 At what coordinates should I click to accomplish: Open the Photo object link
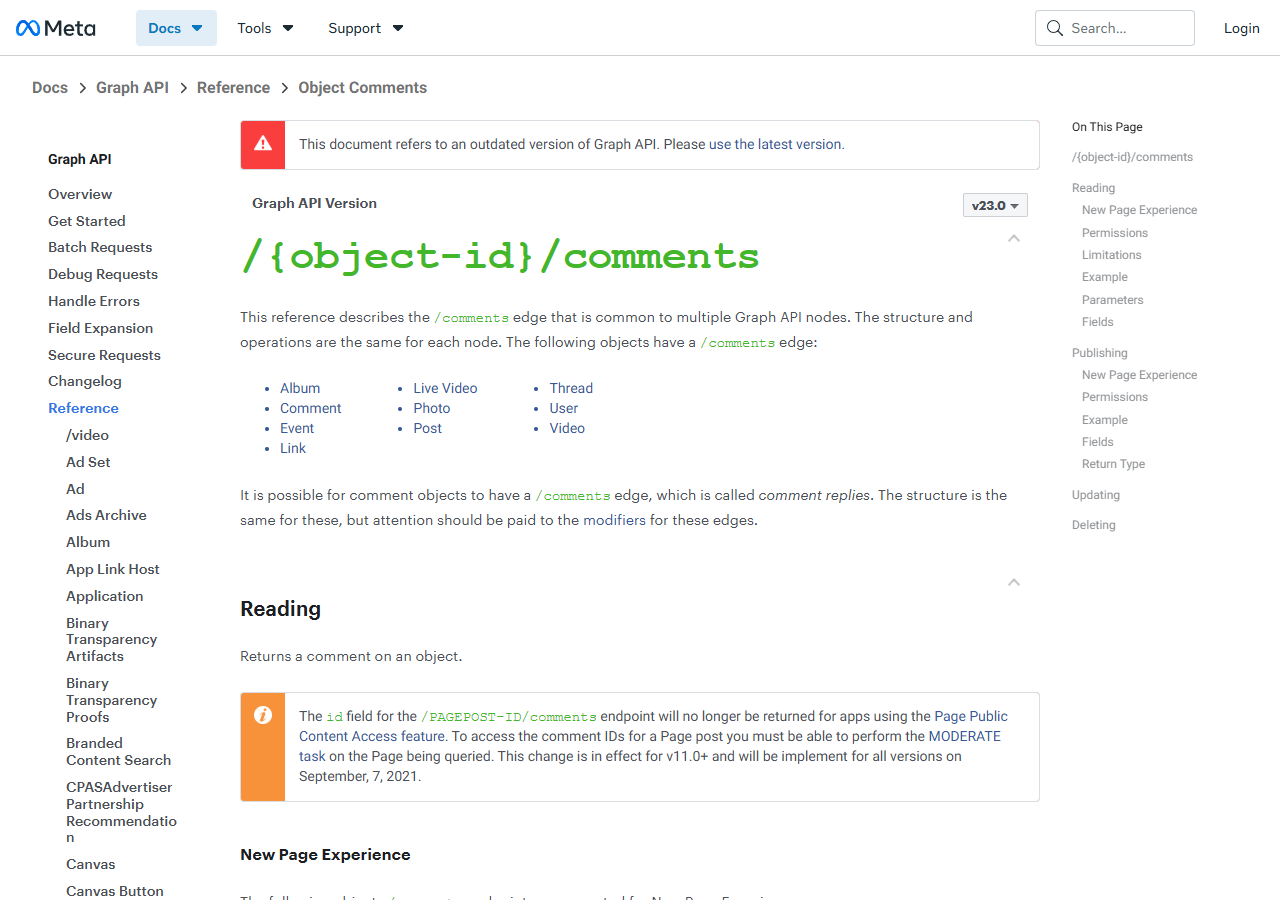(432, 408)
